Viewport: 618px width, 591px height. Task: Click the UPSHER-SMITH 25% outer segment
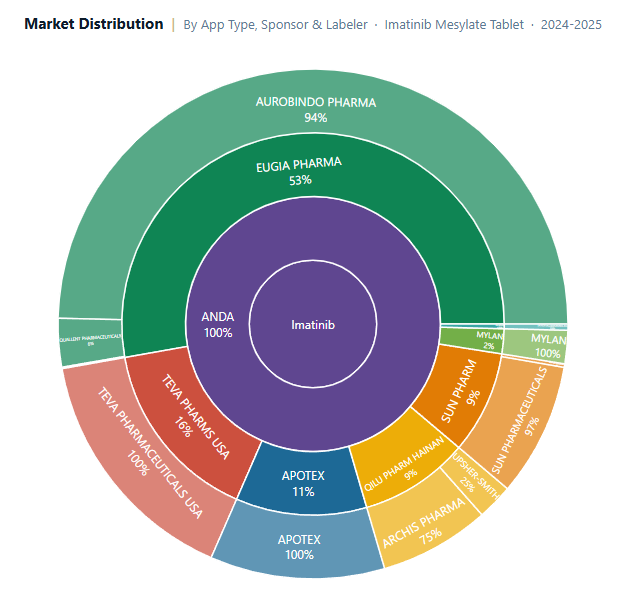pyautogui.click(x=473, y=479)
